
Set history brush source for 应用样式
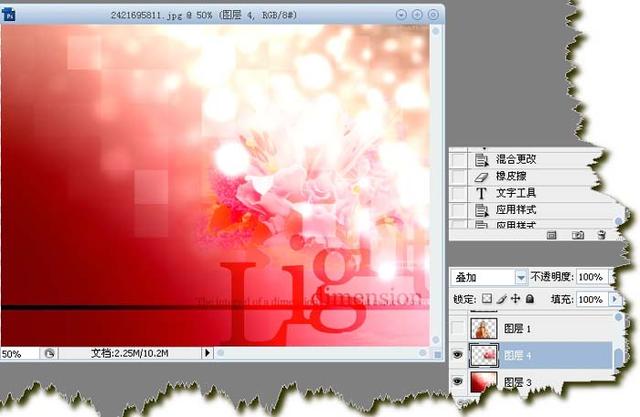(x=458, y=210)
